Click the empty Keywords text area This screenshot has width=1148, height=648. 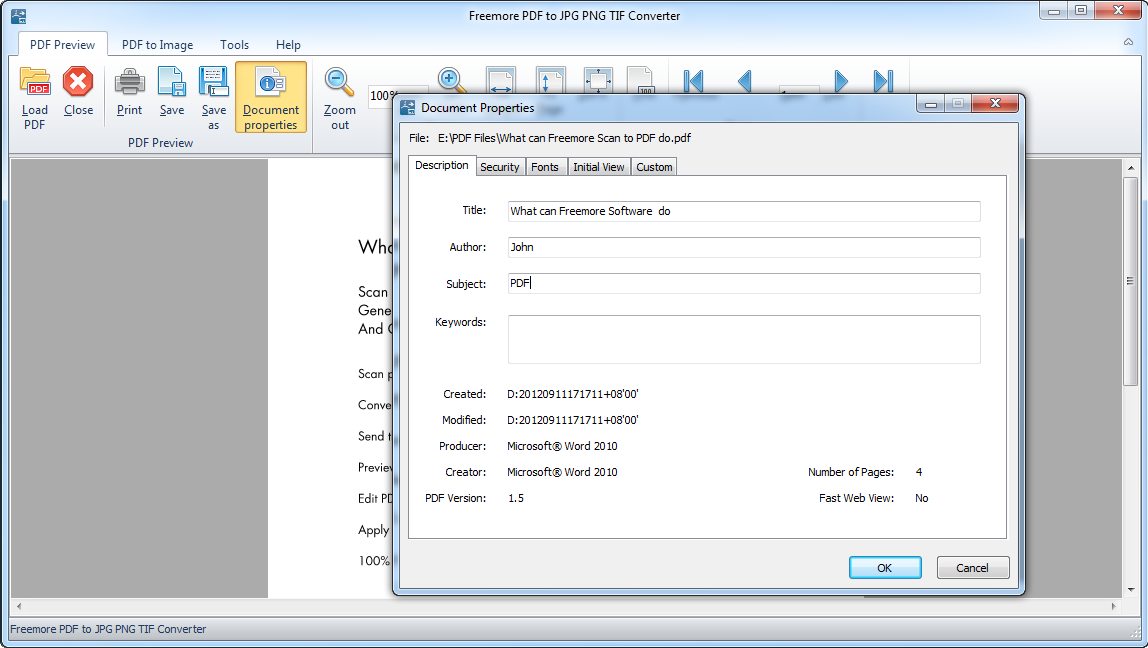pos(744,339)
